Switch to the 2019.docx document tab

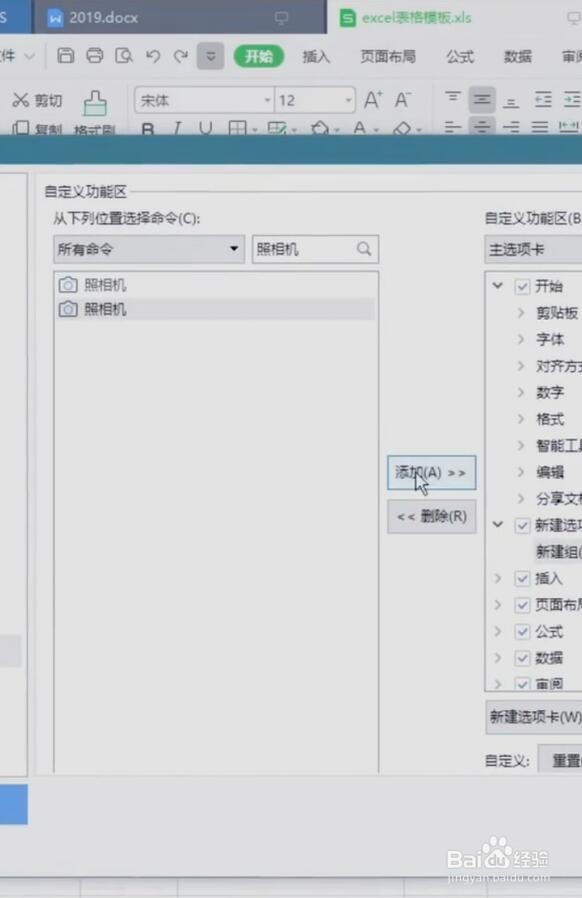(x=179, y=17)
